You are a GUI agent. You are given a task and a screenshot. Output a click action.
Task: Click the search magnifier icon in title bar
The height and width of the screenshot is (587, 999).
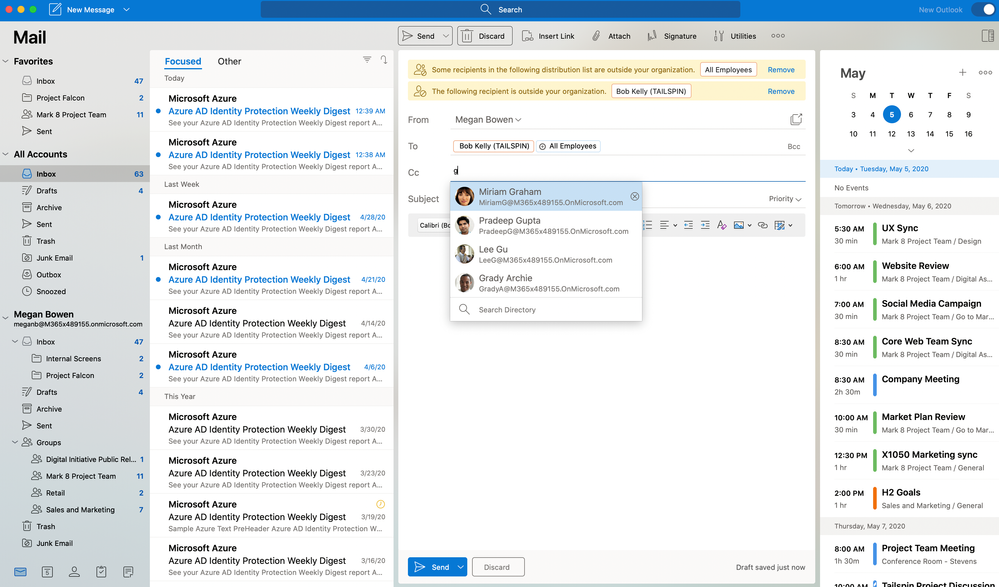click(485, 10)
